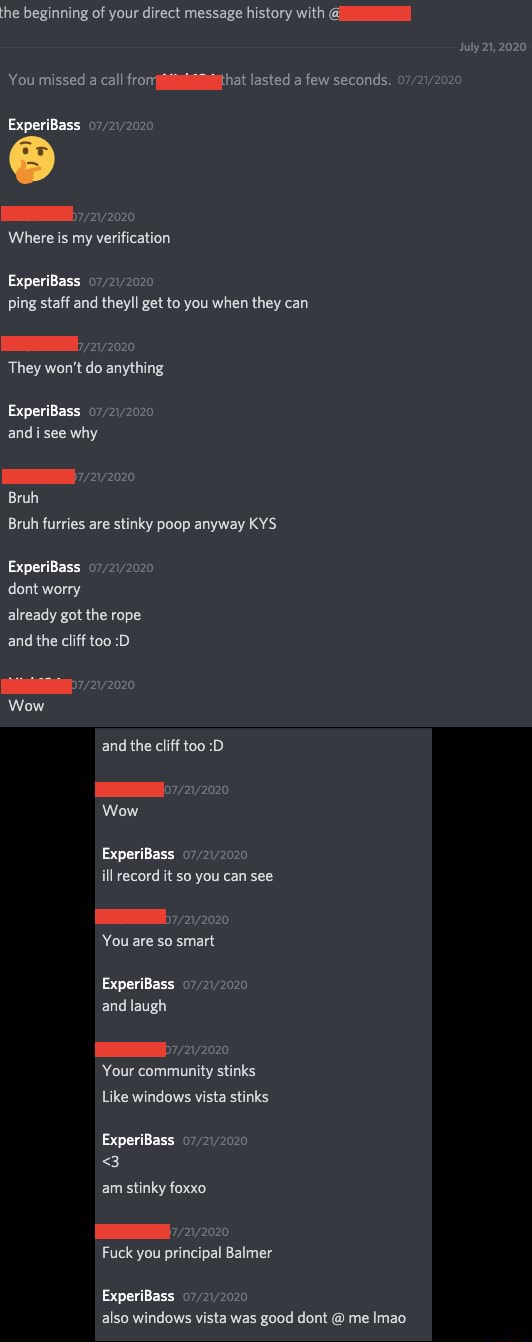Click the "ping staff and theyll get to you" message
Image resolution: width=532 pixels, height=1342 pixels.
158,303
